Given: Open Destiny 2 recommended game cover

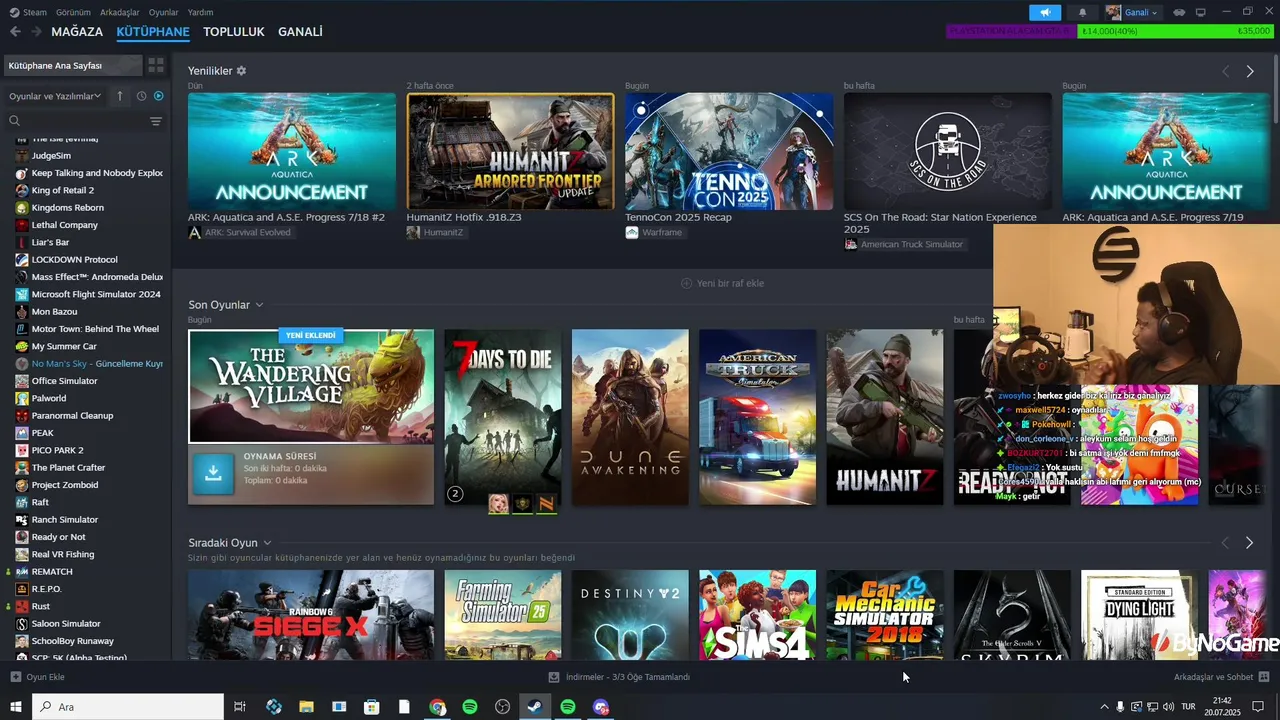Looking at the screenshot, I should (x=630, y=615).
